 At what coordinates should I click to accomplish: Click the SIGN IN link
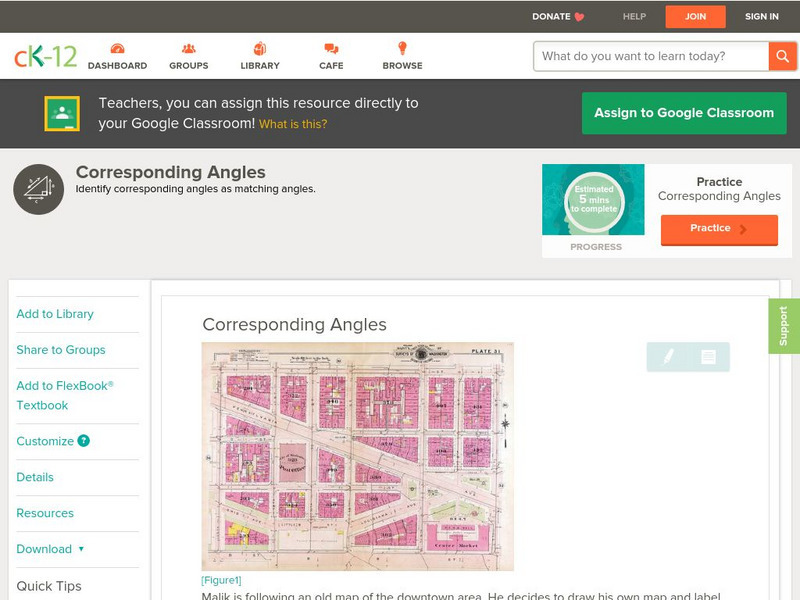762,16
